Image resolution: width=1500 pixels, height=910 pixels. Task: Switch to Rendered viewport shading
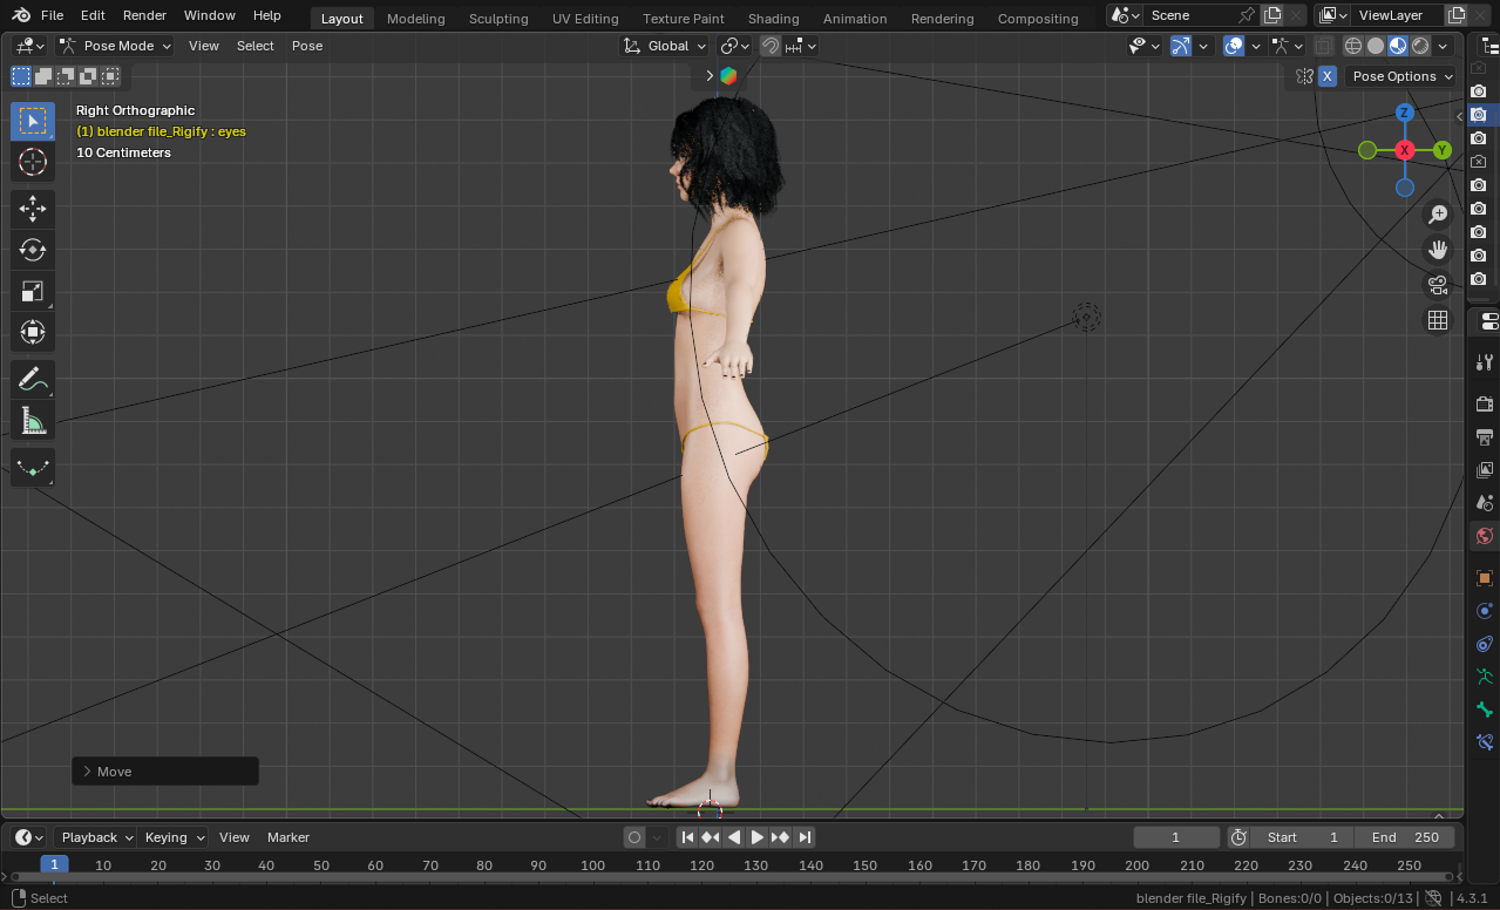[1421, 46]
